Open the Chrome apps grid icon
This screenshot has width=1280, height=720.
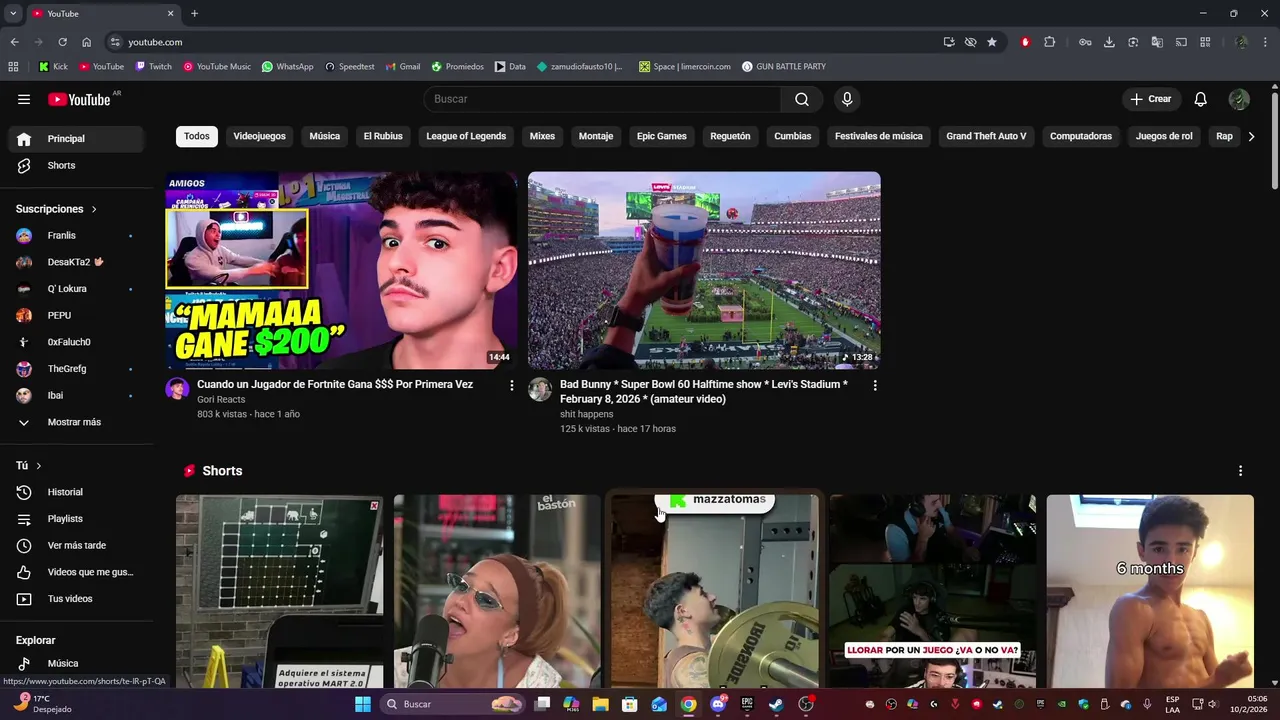[13, 67]
